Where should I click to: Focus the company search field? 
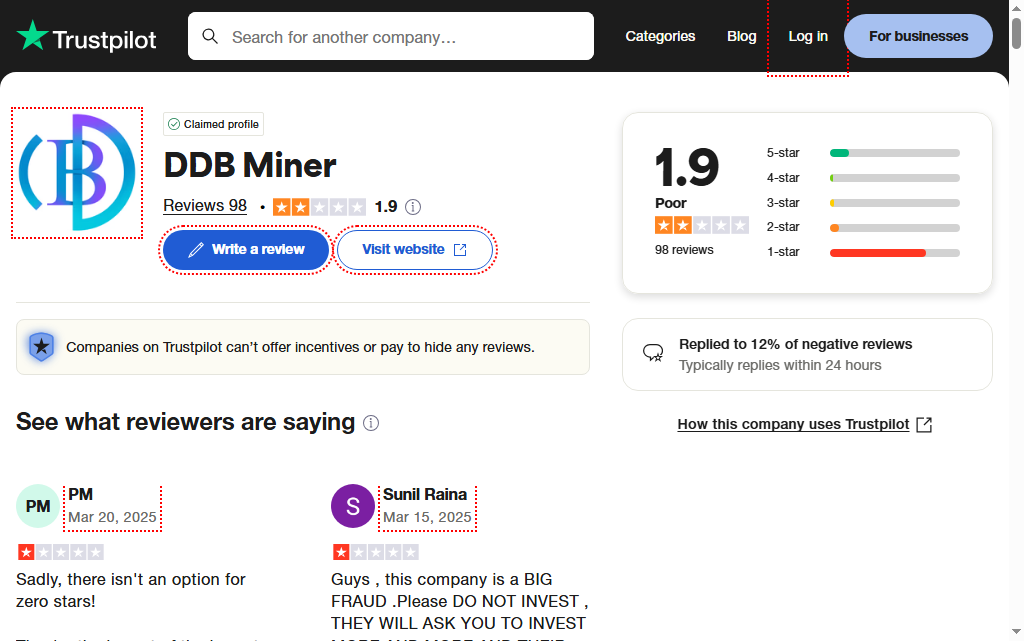pyautogui.click(x=391, y=36)
